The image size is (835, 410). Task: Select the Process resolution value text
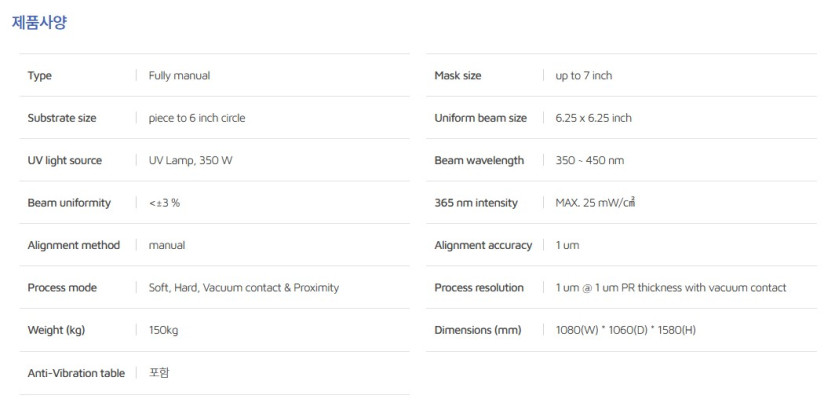tap(671, 288)
